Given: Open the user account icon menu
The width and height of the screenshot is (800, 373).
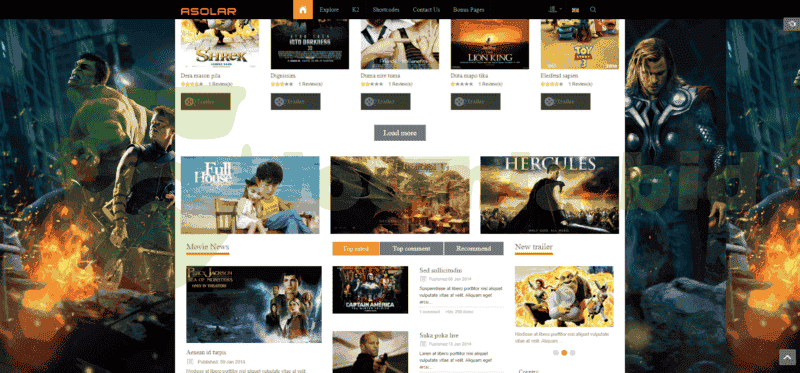Looking at the screenshot, I should pyautogui.click(x=554, y=9).
